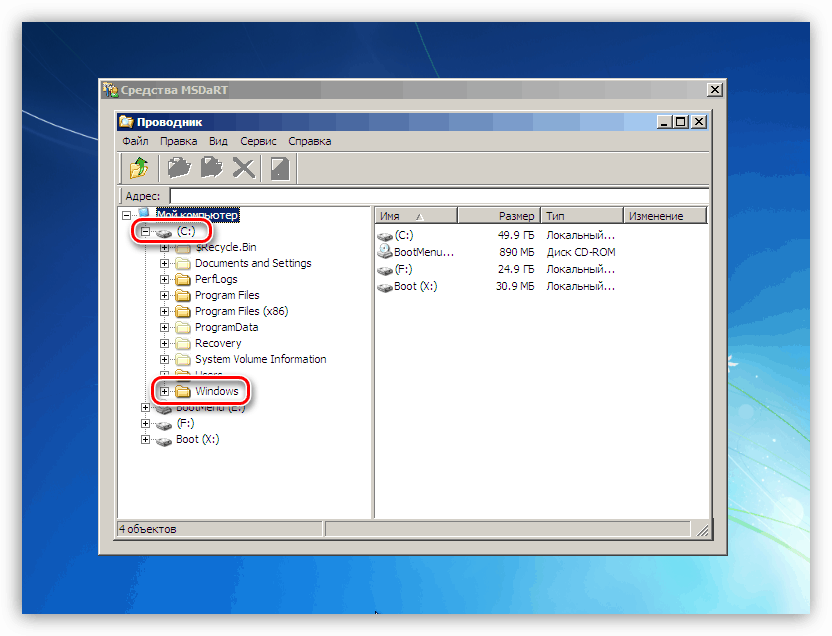Click the greyed-out Copy to folder toolbar icon
Image resolution: width=832 pixels, height=636 pixels.
tap(212, 168)
